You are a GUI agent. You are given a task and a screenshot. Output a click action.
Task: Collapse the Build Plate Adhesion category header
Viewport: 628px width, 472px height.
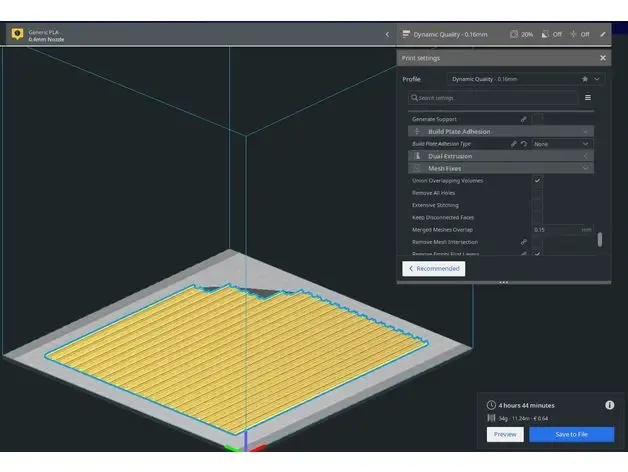(x=501, y=131)
